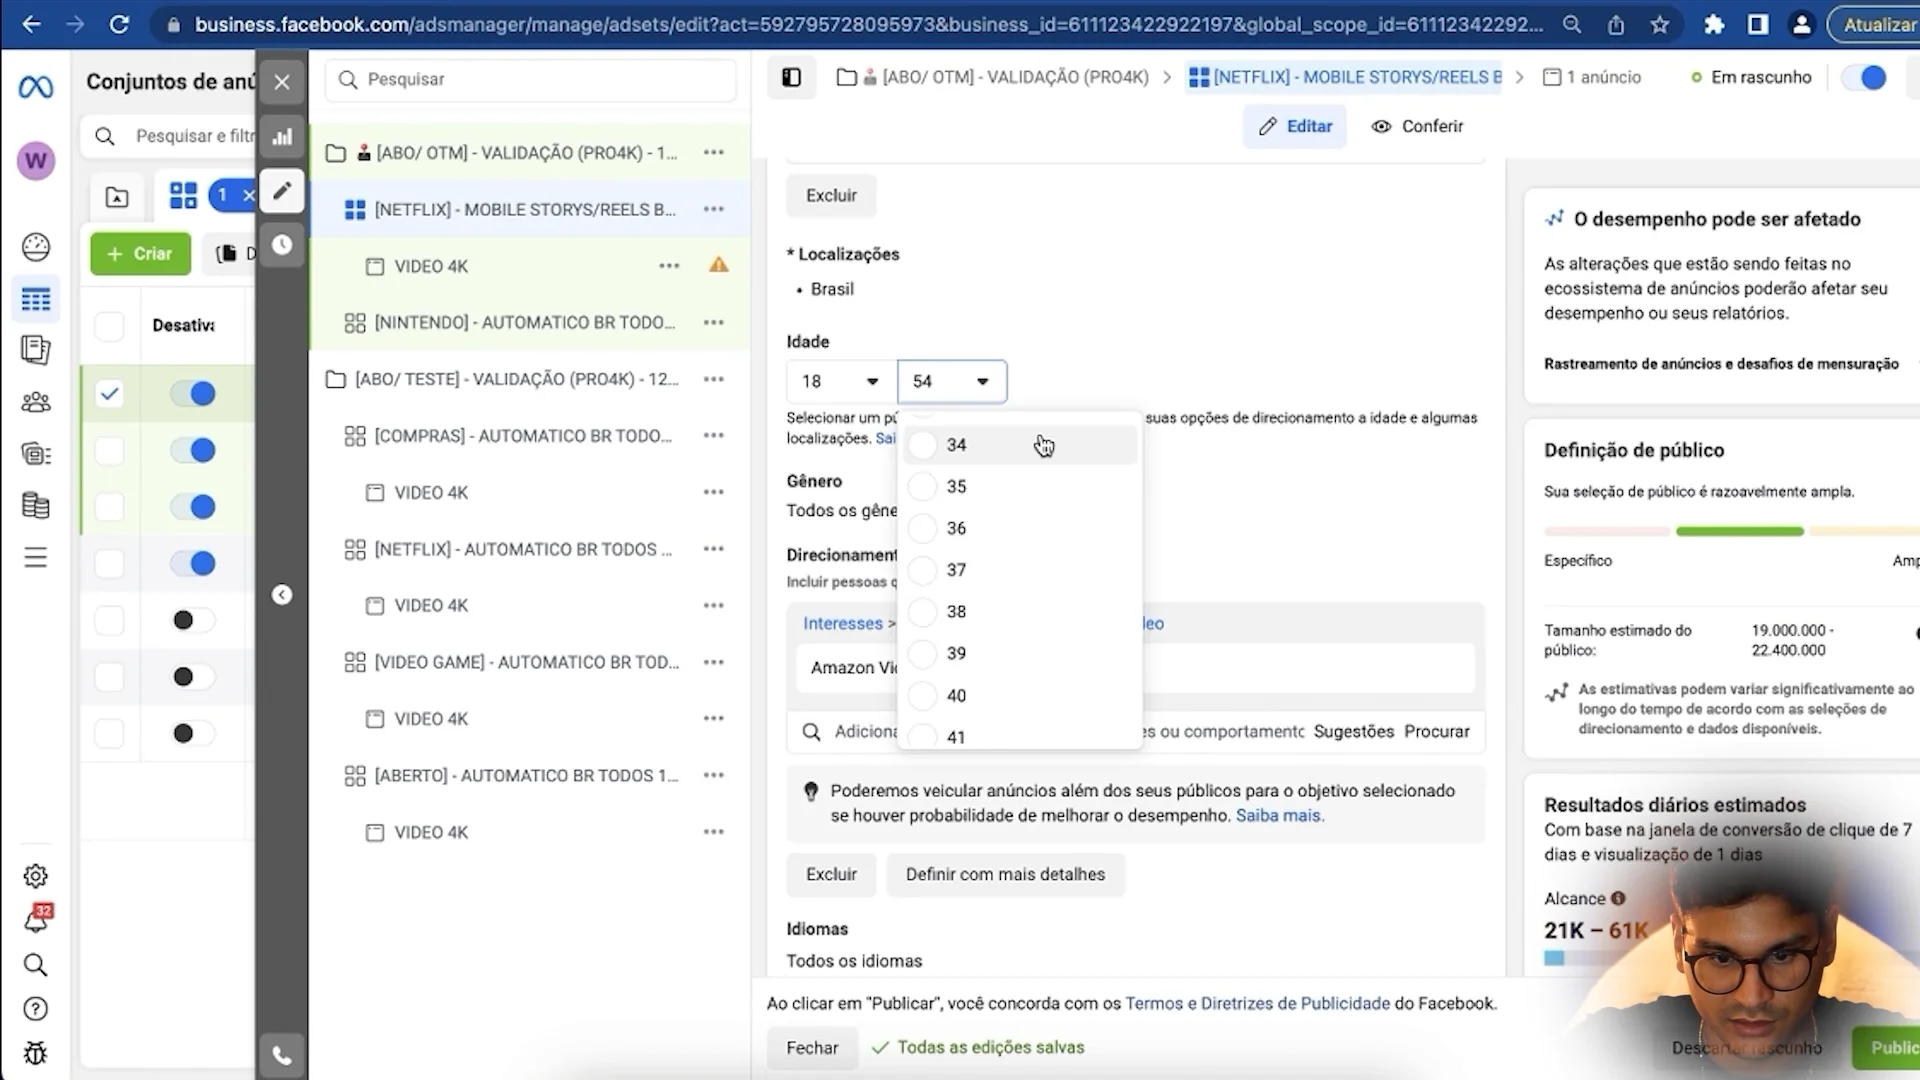Toggle the sidebar panel layout icon
The height and width of the screenshot is (1080, 1920).
click(791, 77)
